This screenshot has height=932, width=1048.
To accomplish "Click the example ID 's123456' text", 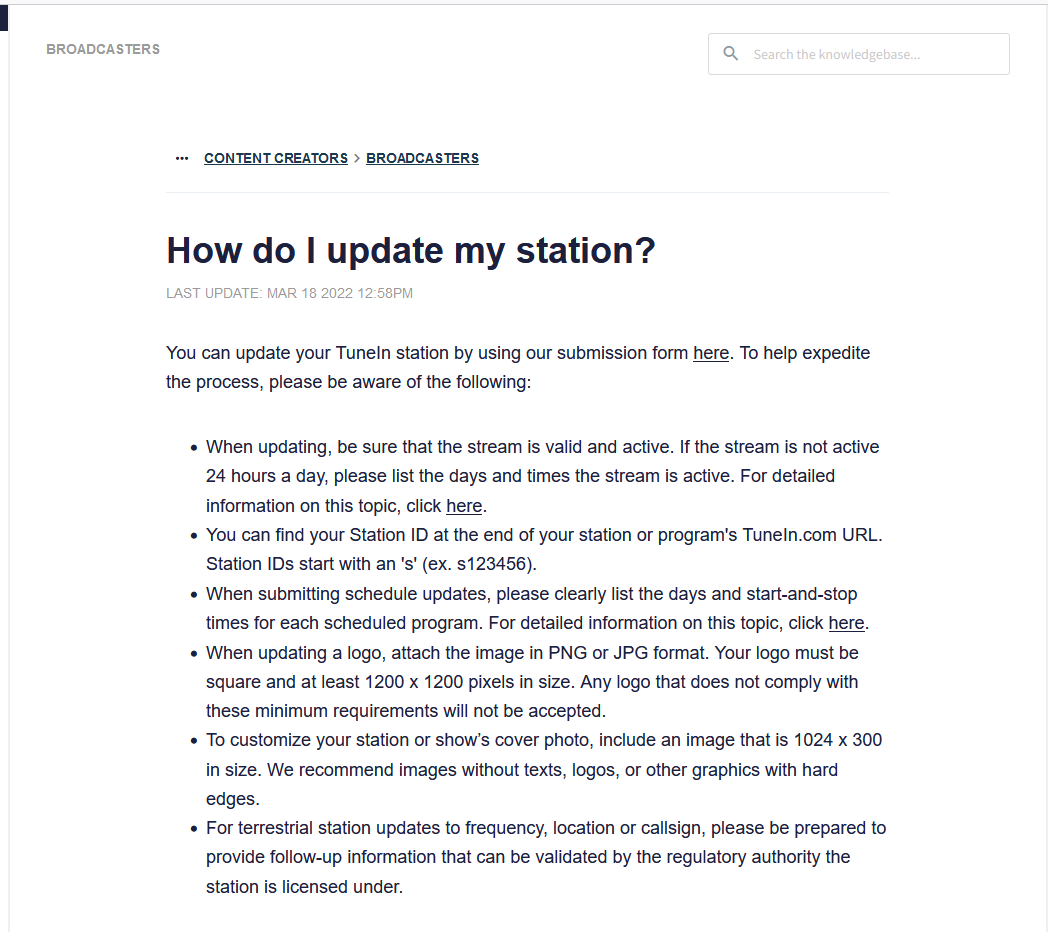I will point(491,564).
